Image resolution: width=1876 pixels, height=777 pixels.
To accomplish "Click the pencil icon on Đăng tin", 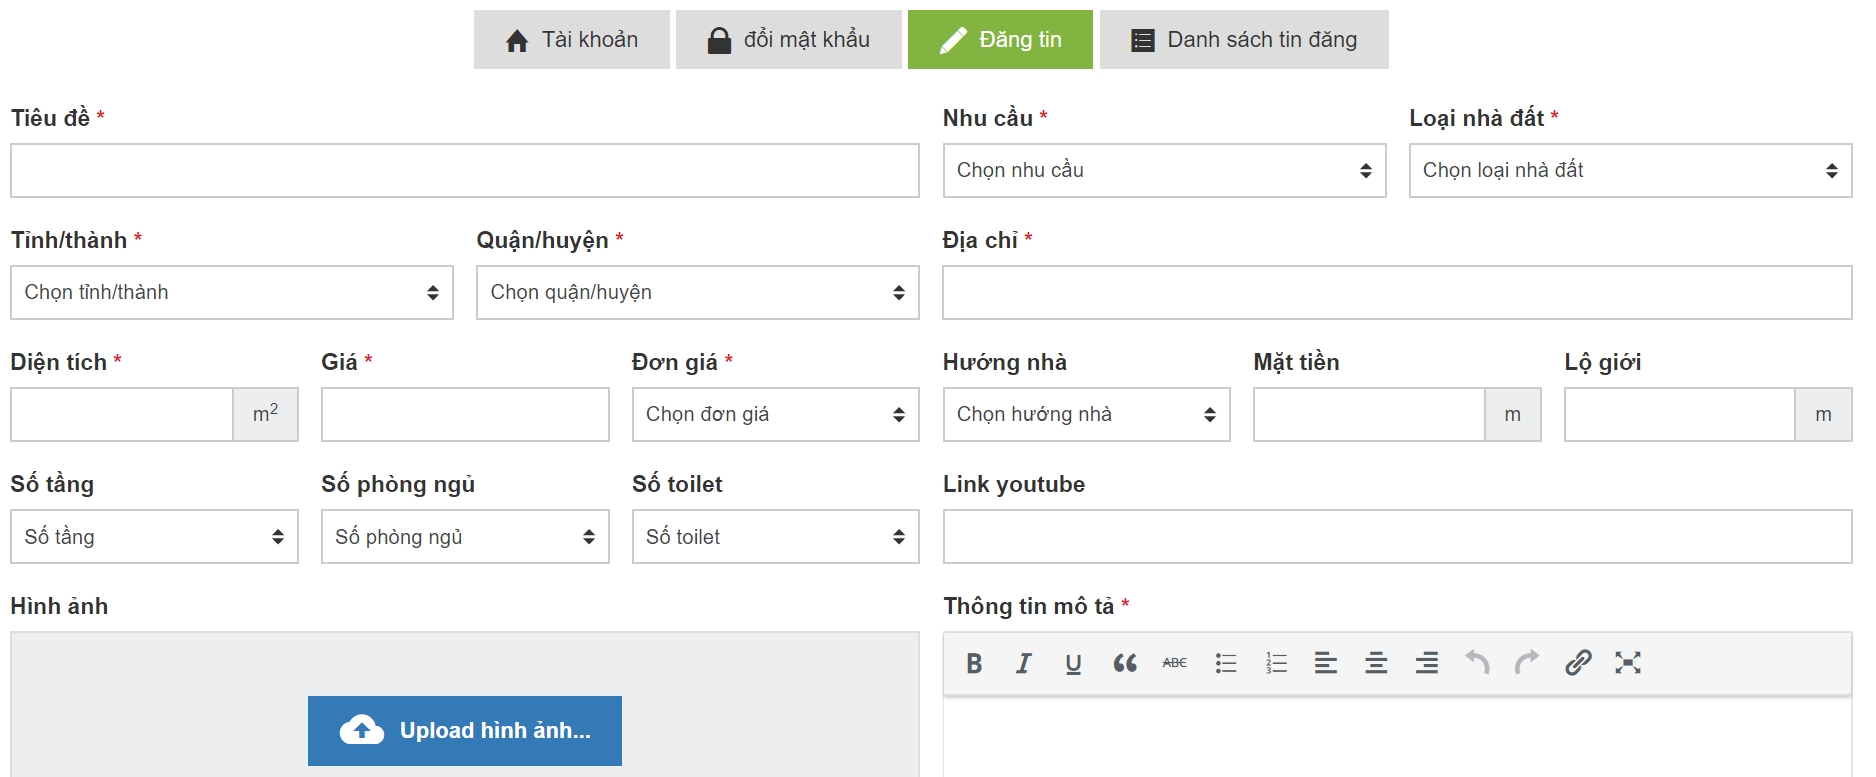I will click(953, 40).
